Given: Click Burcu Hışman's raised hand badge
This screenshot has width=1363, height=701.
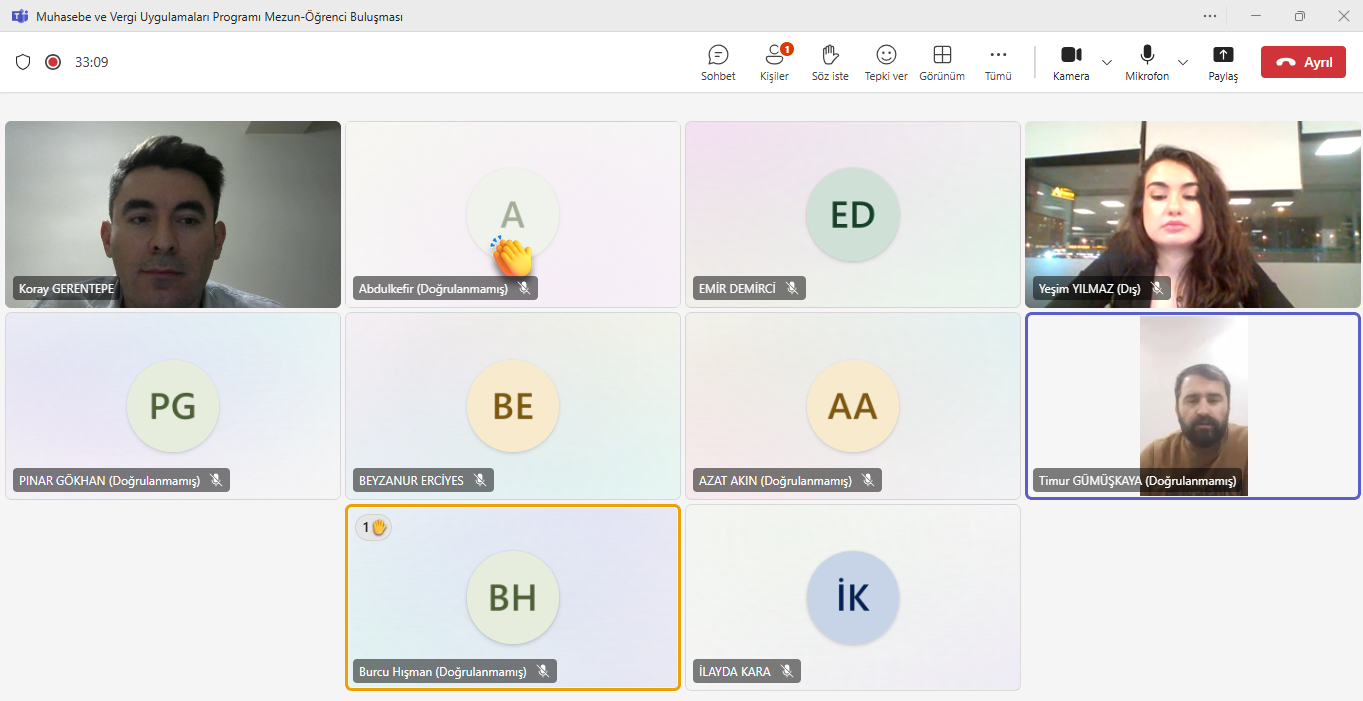Looking at the screenshot, I should click(374, 527).
